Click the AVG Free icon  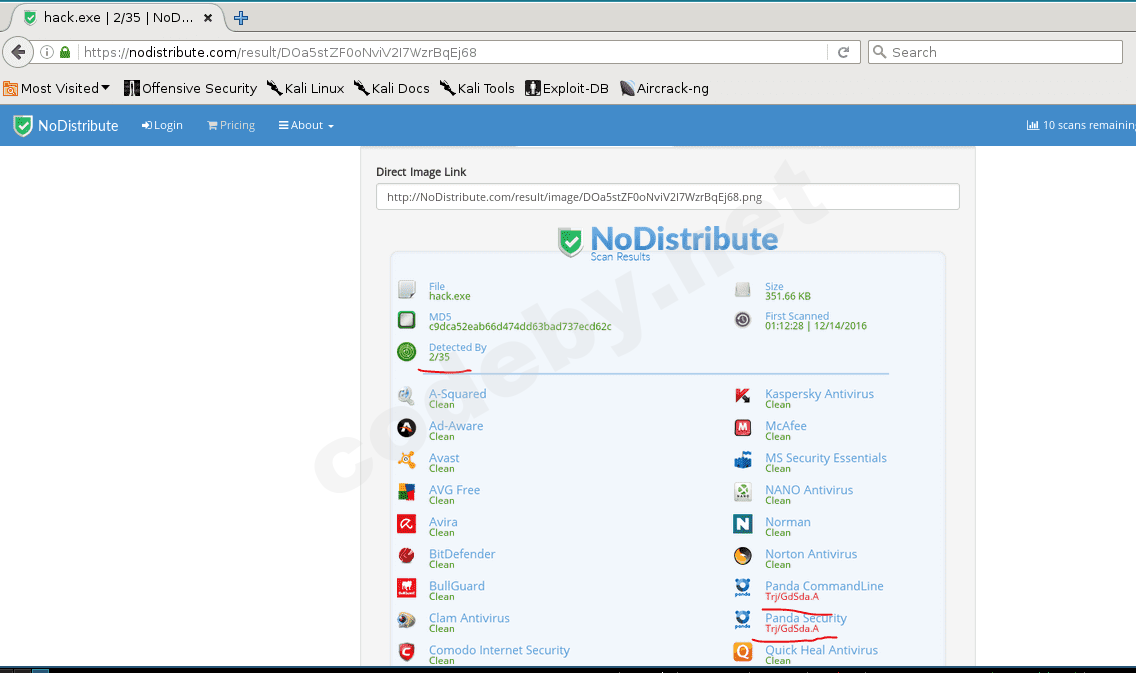(x=406, y=493)
